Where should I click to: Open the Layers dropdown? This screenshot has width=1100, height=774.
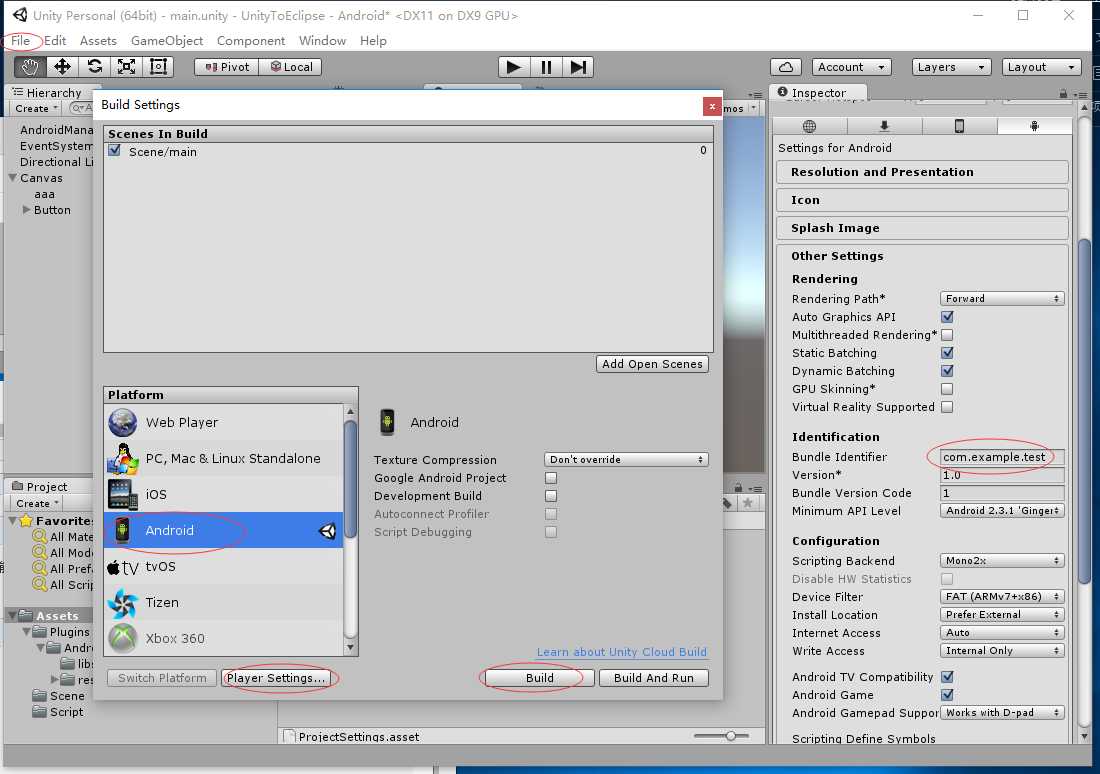tap(951, 67)
